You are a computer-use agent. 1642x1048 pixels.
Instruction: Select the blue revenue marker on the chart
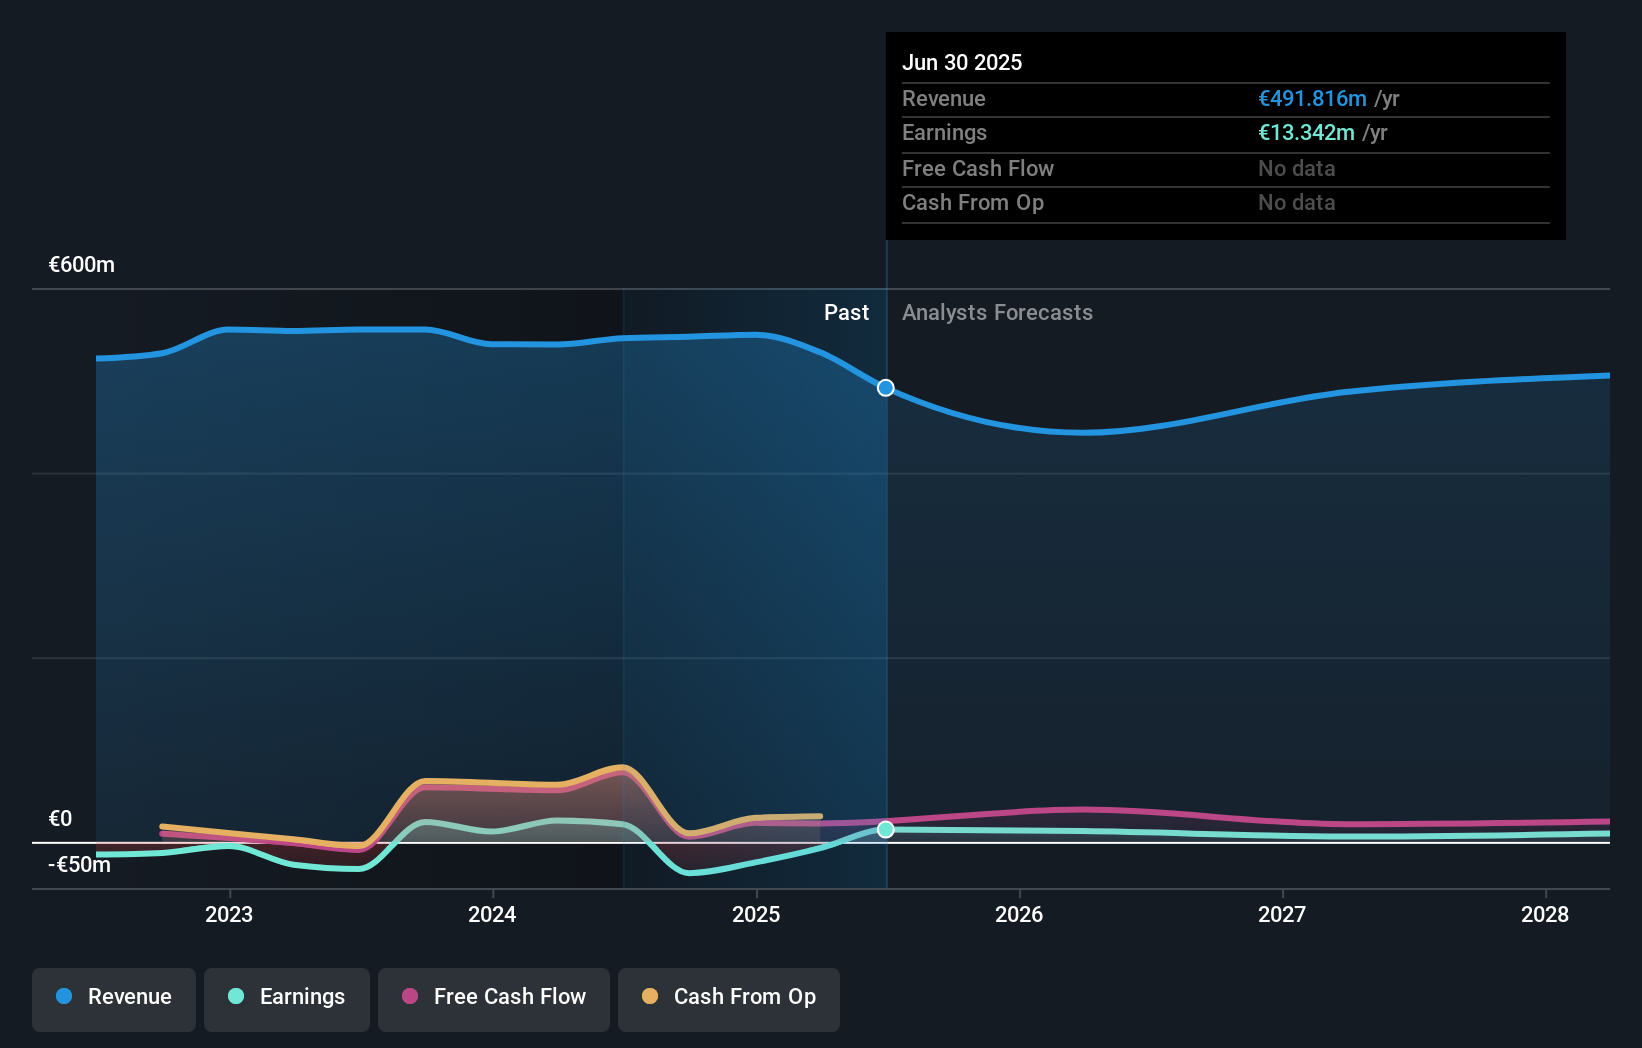[884, 388]
